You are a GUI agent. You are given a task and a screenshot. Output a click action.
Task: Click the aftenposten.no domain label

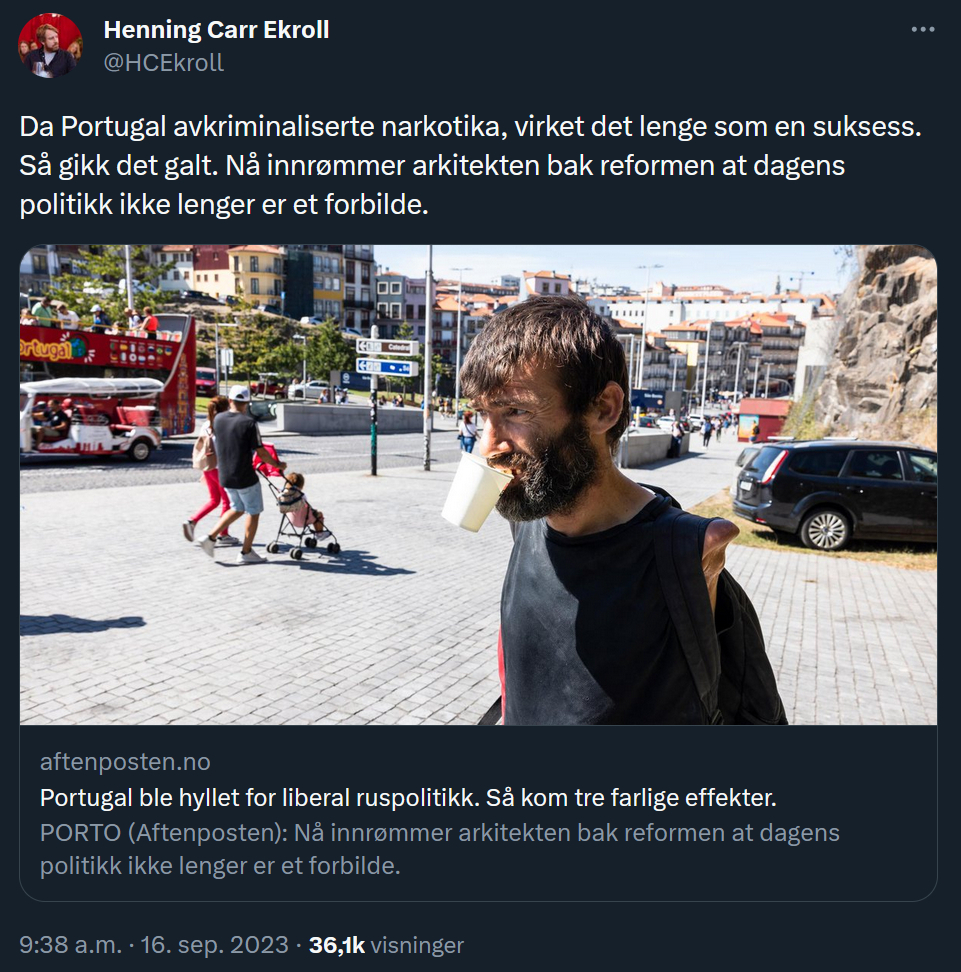tap(125, 762)
